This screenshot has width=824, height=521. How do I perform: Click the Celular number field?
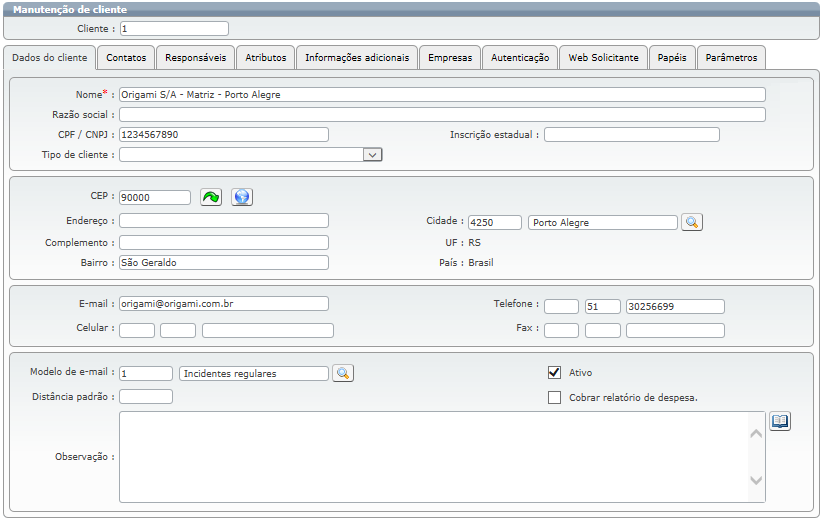click(267, 330)
